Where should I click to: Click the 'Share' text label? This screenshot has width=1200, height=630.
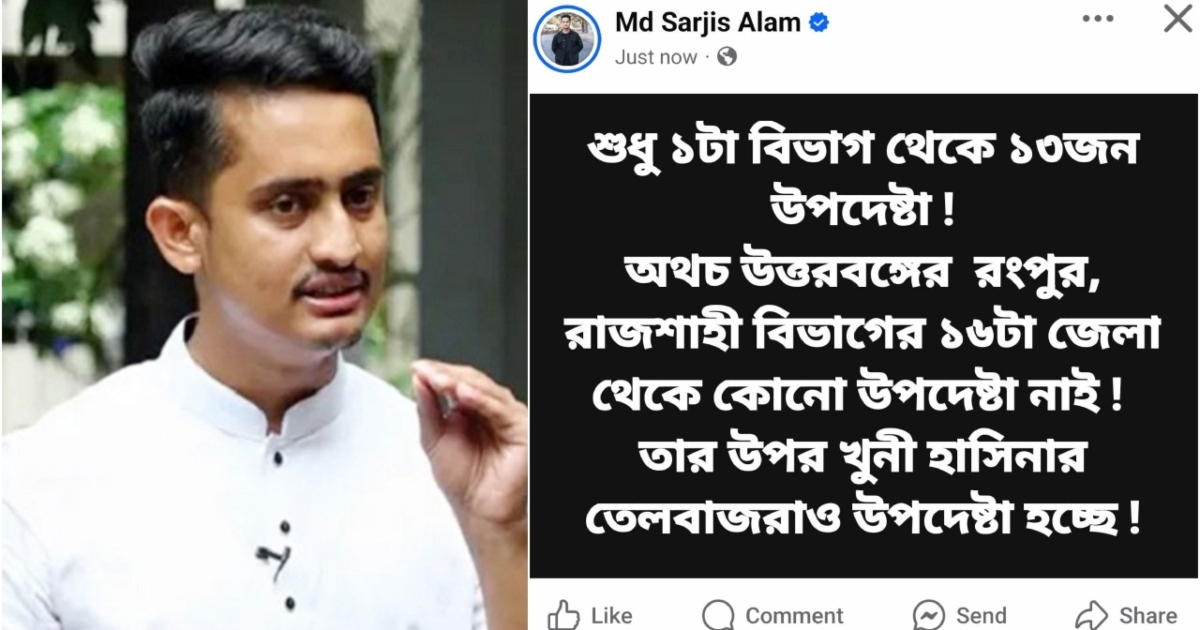[1148, 615]
